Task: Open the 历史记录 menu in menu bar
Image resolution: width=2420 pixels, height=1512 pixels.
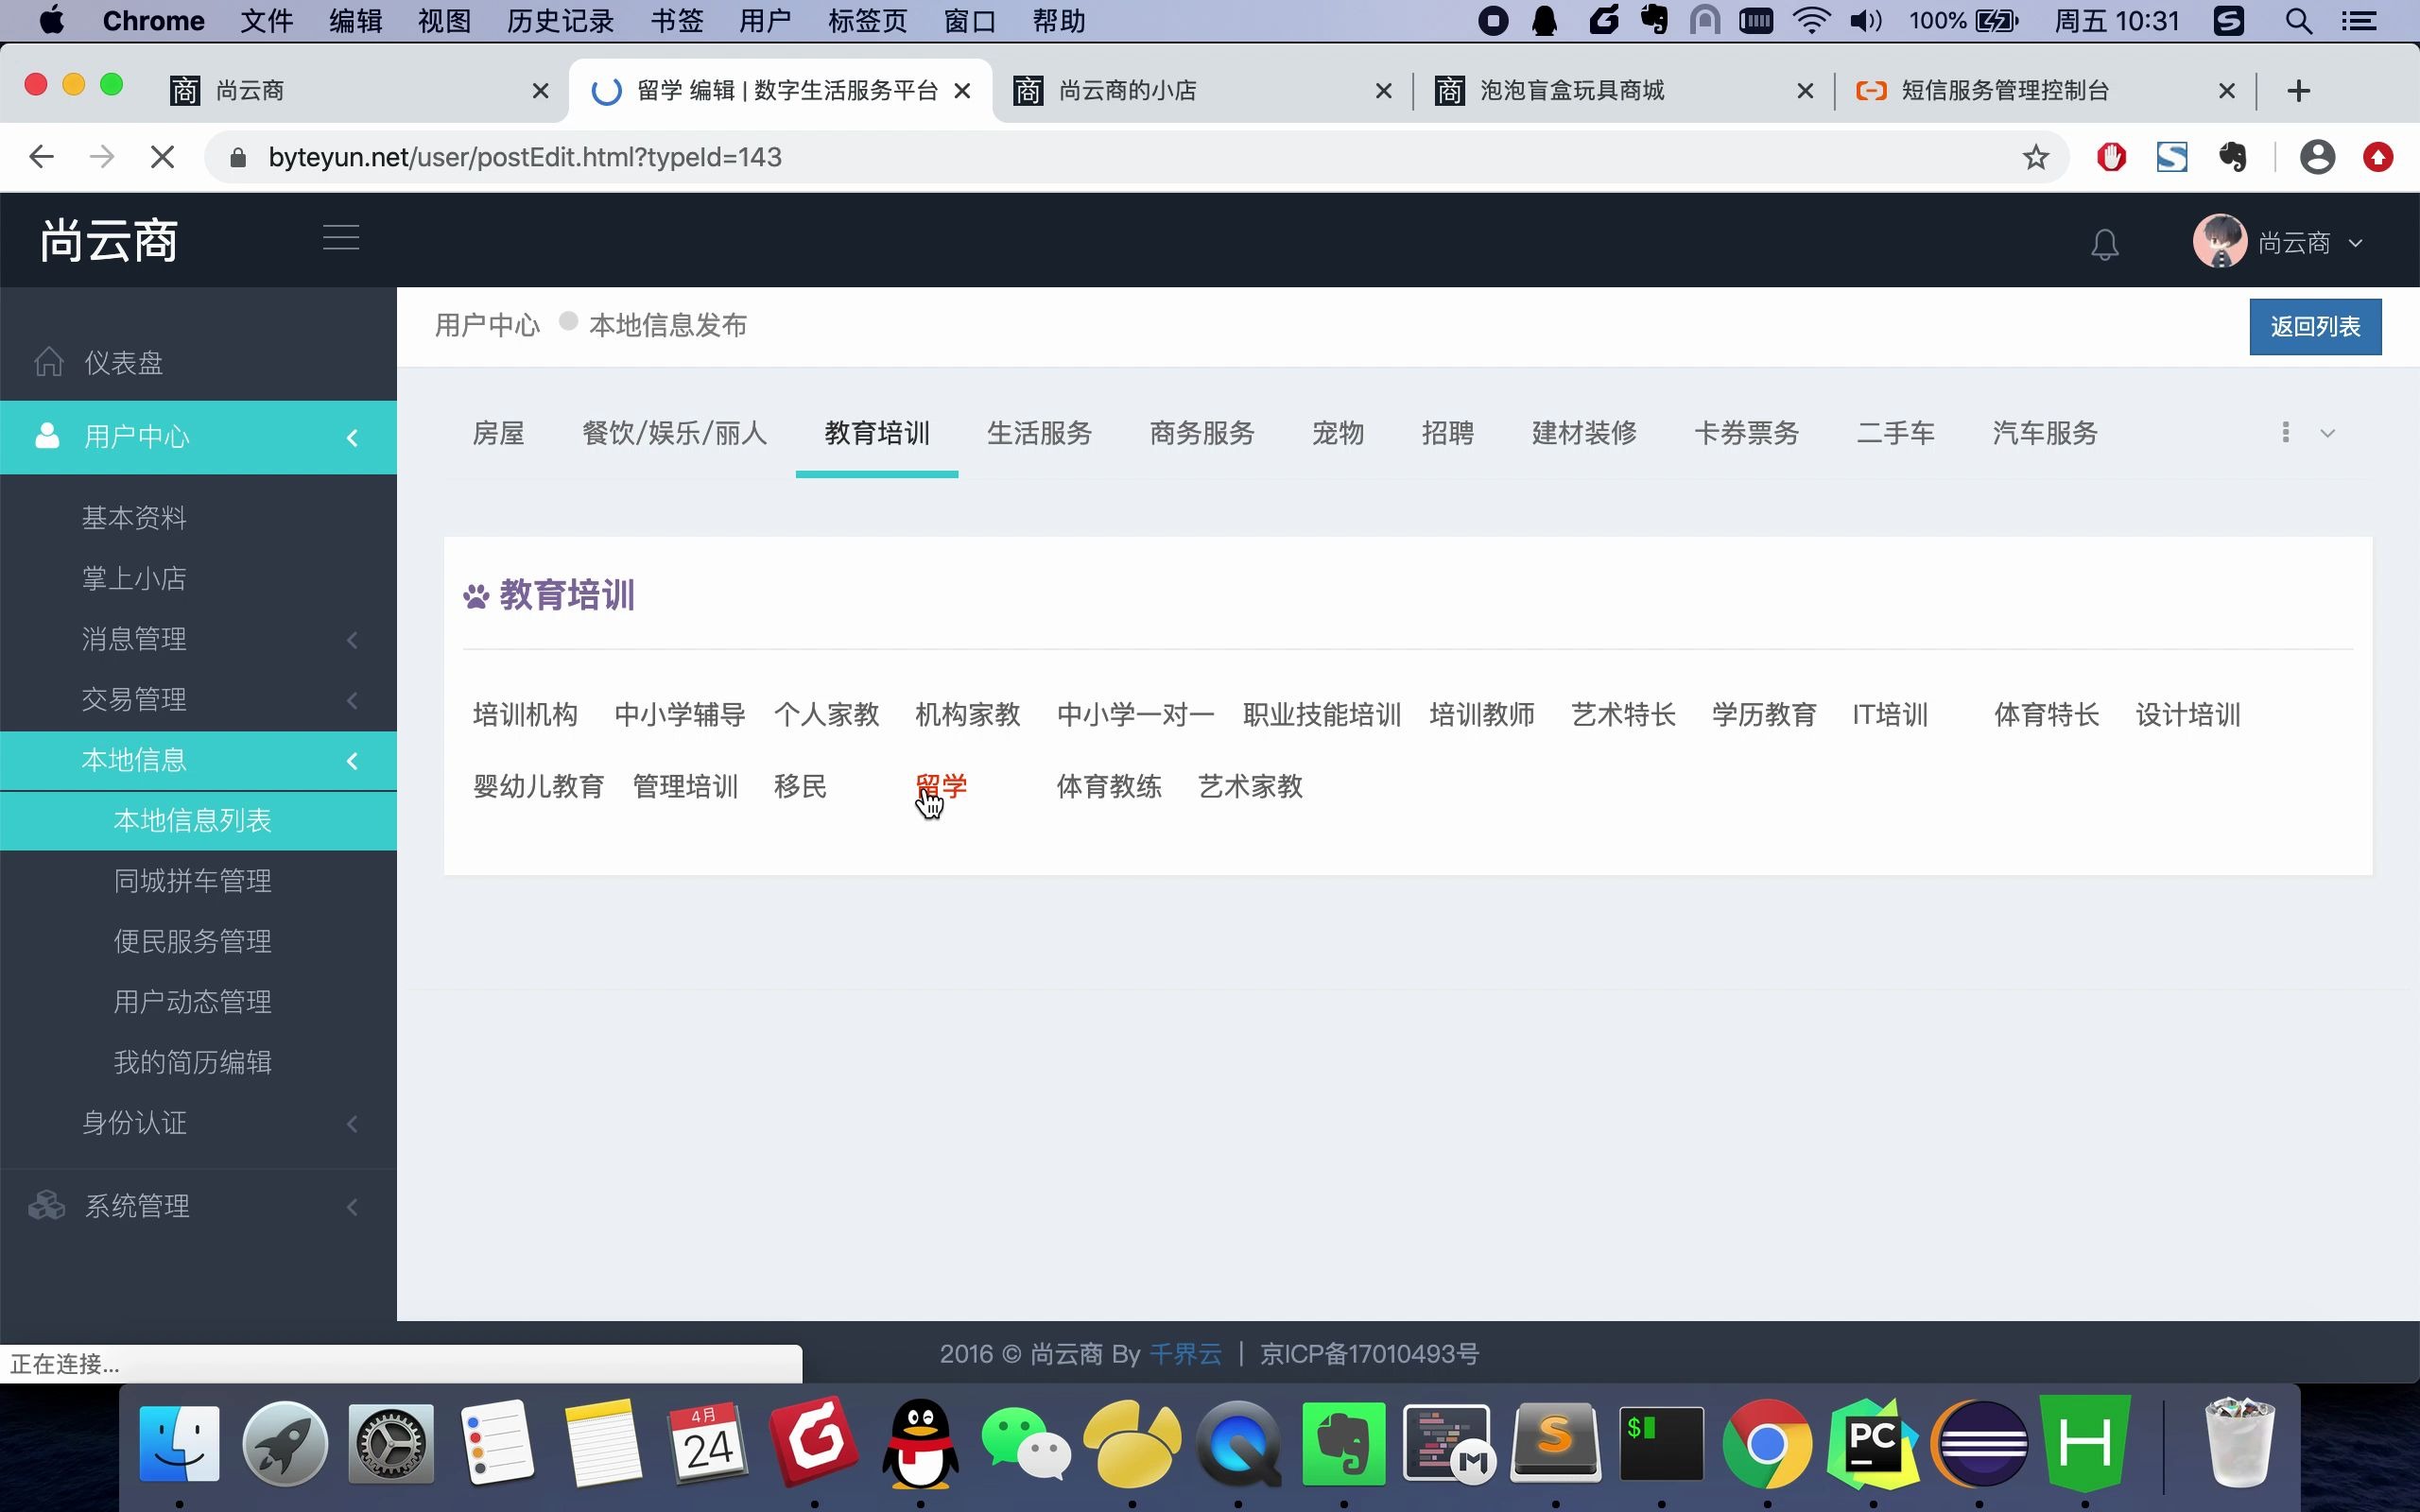Action: point(558,20)
